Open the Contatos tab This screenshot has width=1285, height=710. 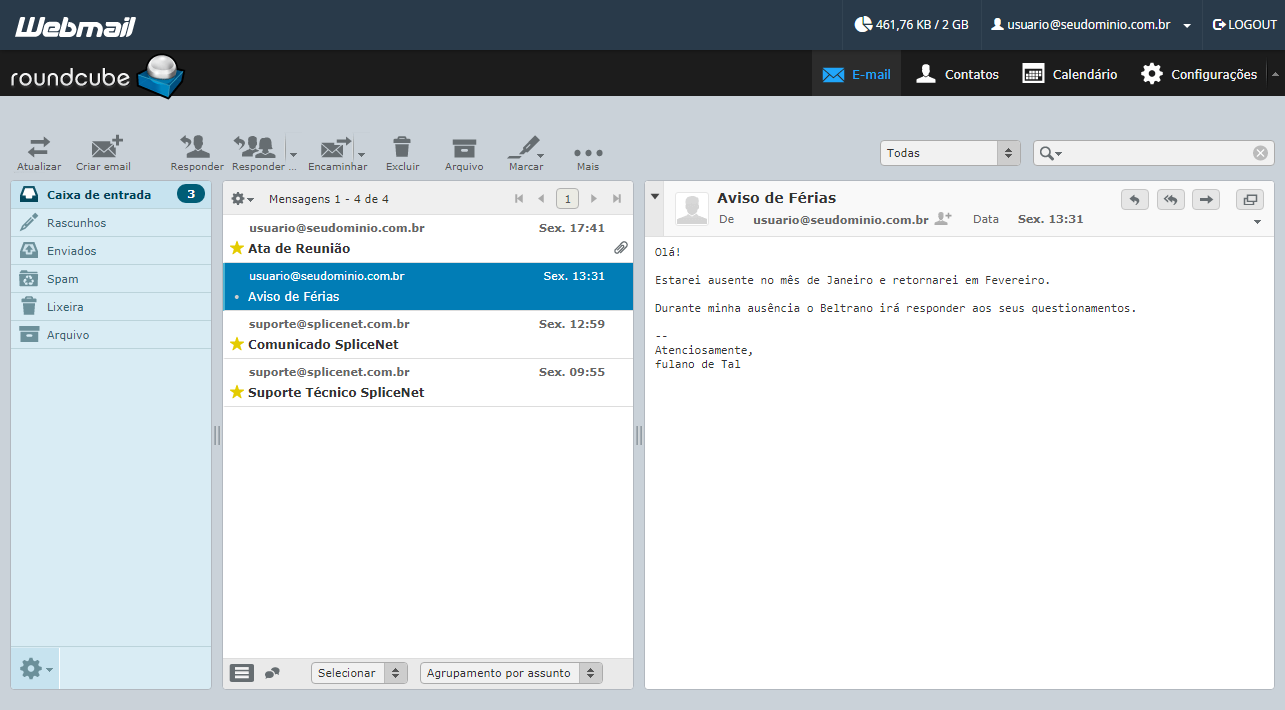coord(957,74)
